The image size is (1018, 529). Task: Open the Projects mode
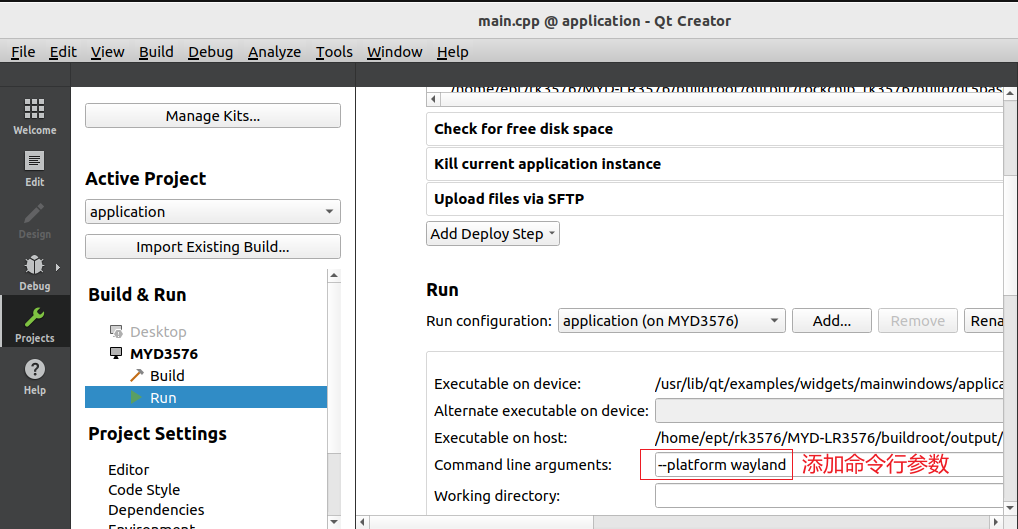coord(34,321)
